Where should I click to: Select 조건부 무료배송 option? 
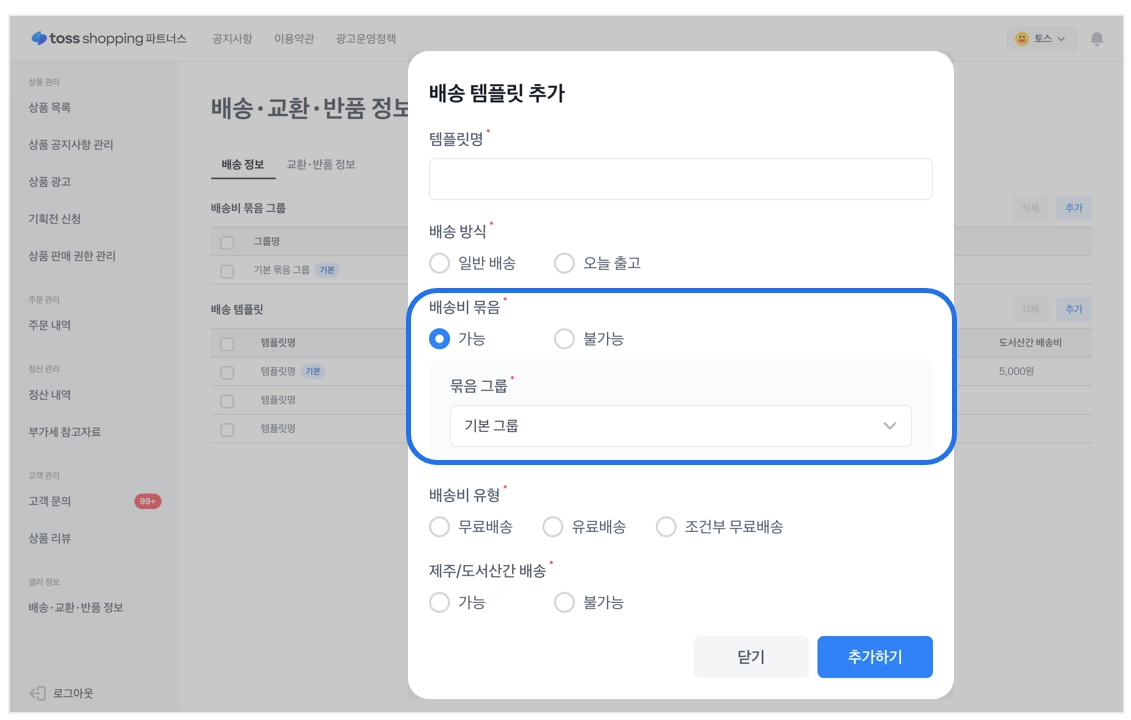667,527
